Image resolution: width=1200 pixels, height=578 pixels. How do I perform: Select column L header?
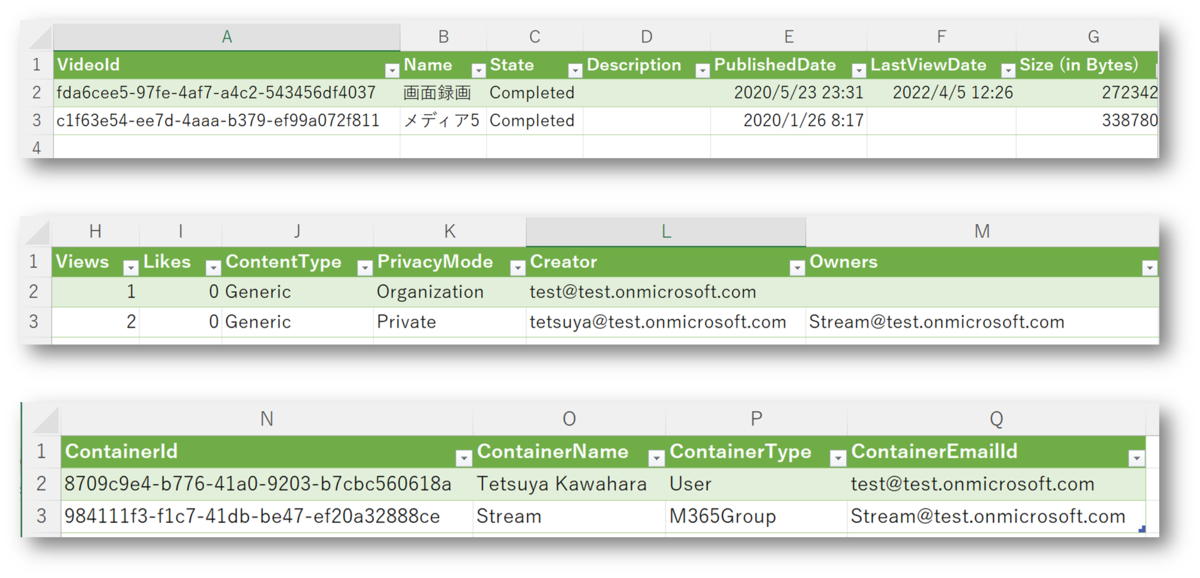coord(666,232)
